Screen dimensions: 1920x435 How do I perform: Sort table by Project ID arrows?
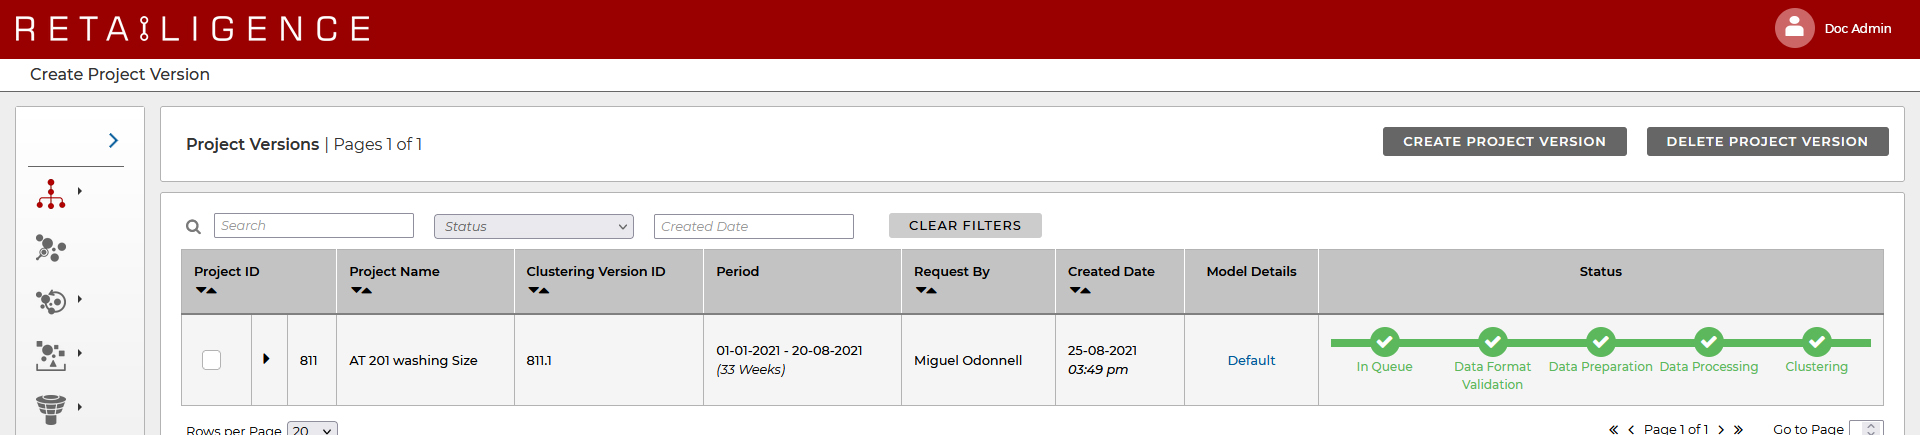(206, 290)
